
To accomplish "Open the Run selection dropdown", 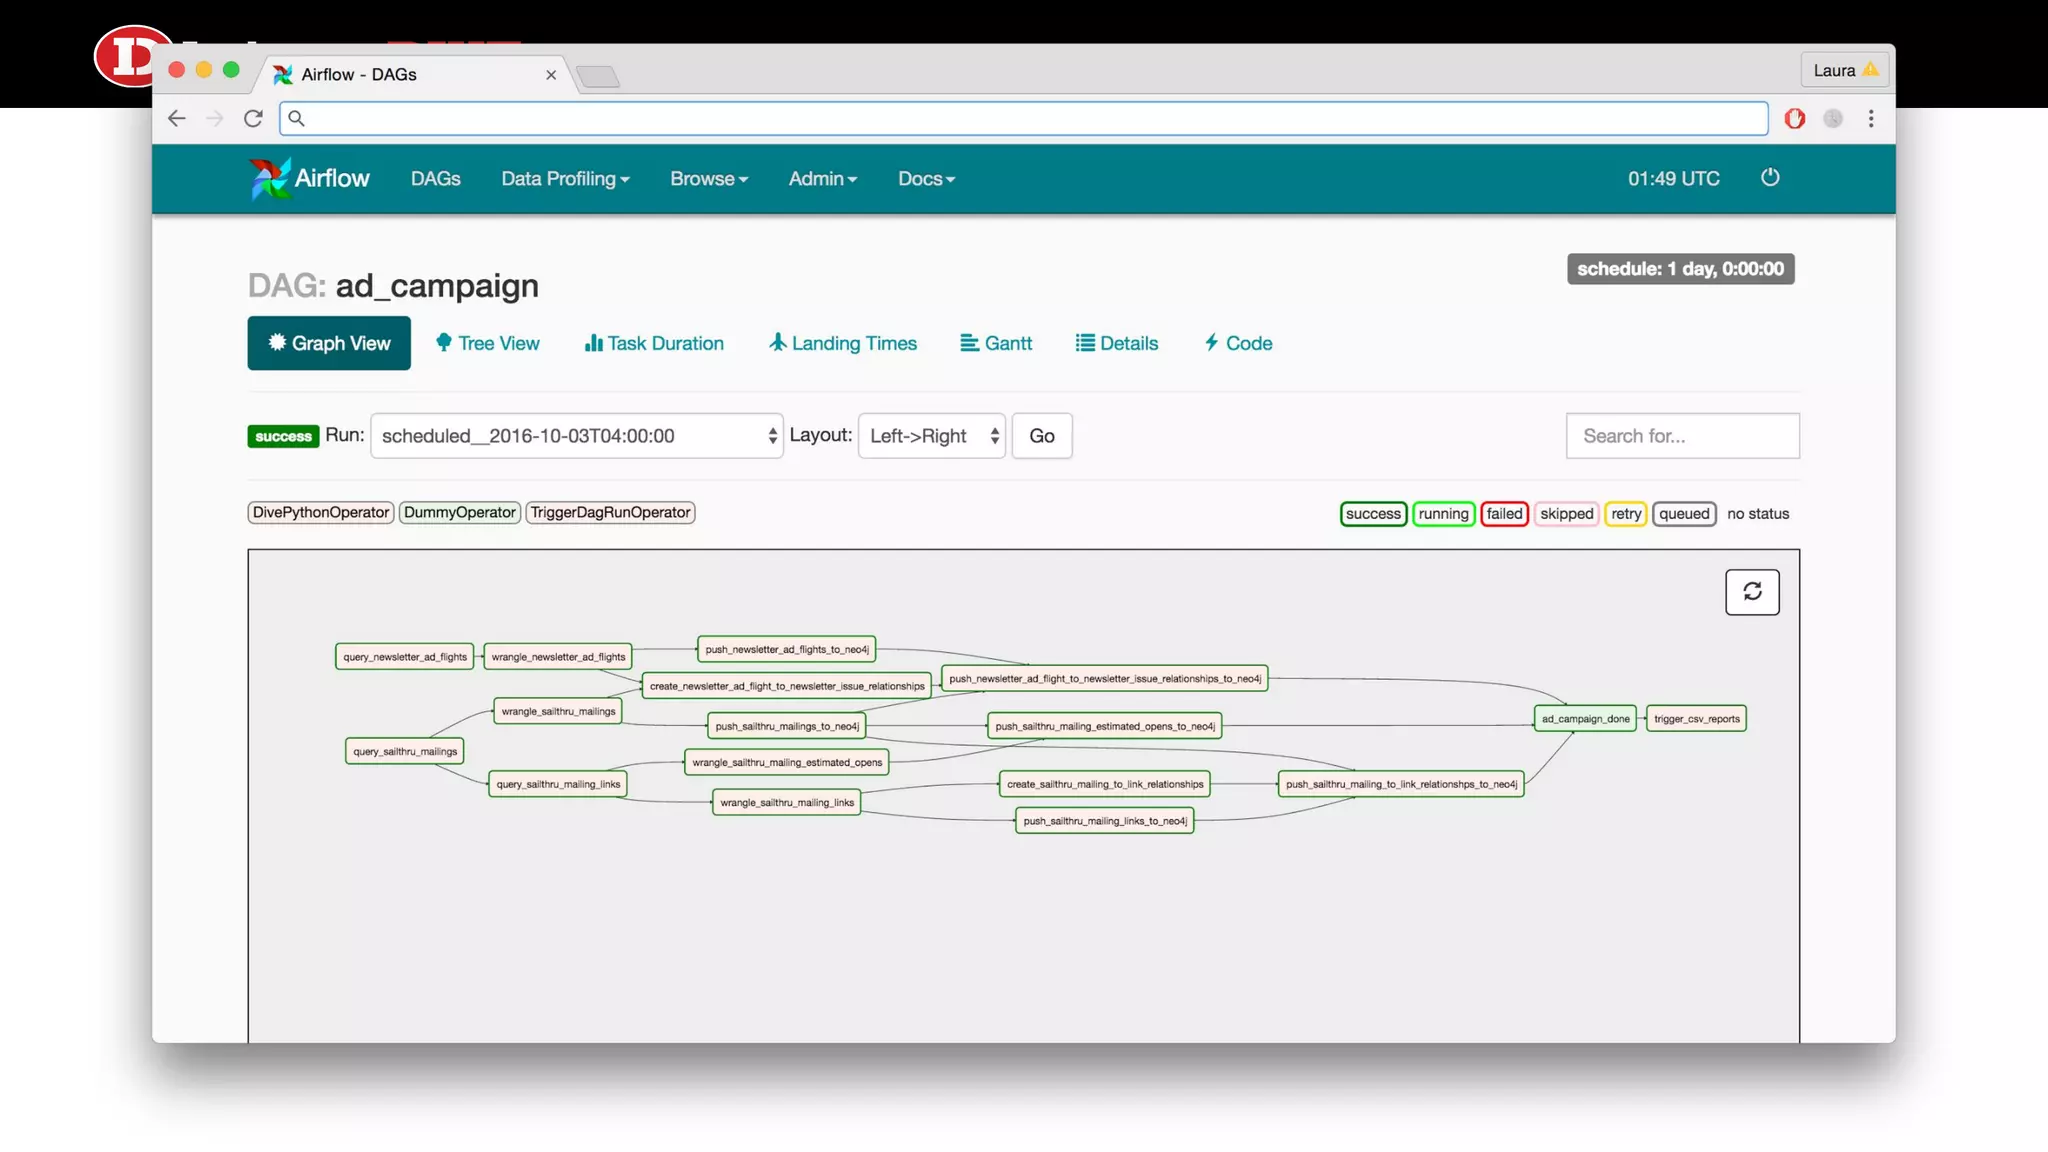I will click(x=576, y=436).
